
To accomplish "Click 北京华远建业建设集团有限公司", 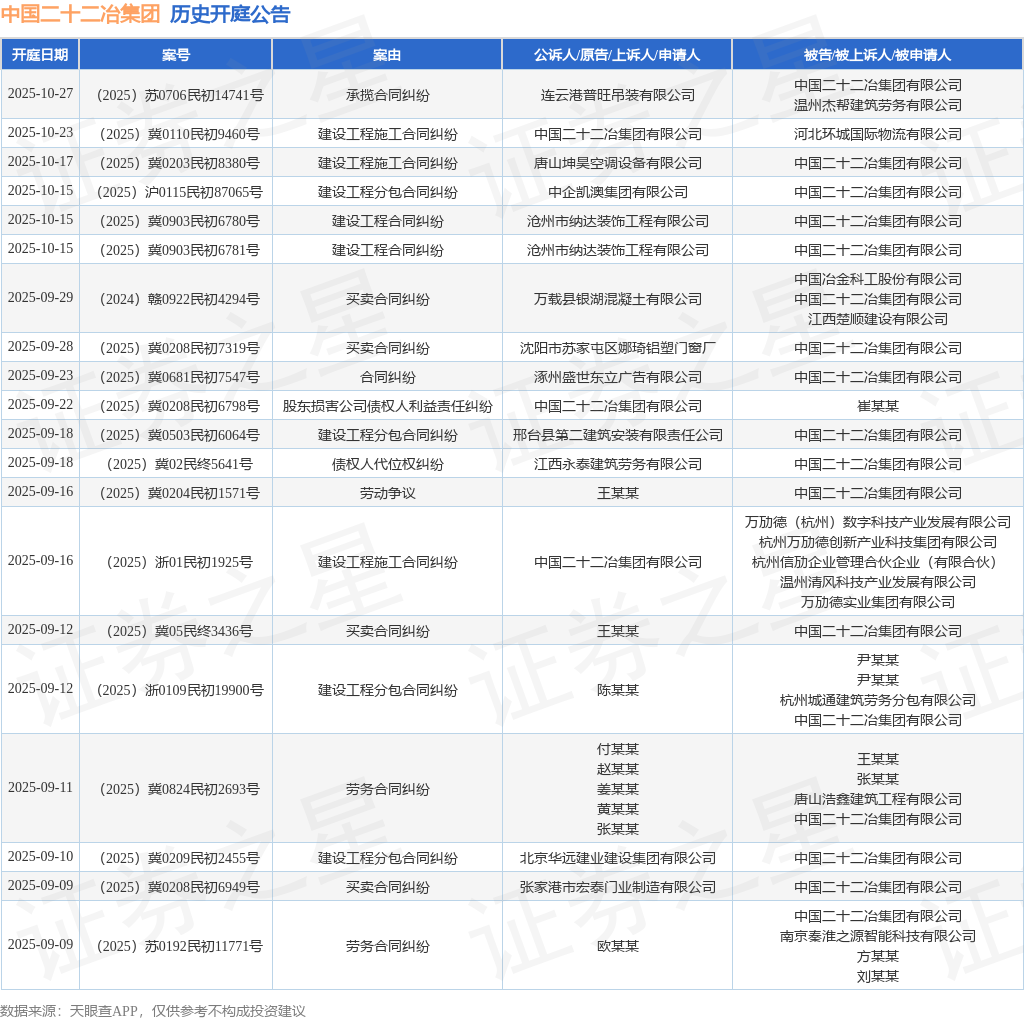I will (617, 859).
